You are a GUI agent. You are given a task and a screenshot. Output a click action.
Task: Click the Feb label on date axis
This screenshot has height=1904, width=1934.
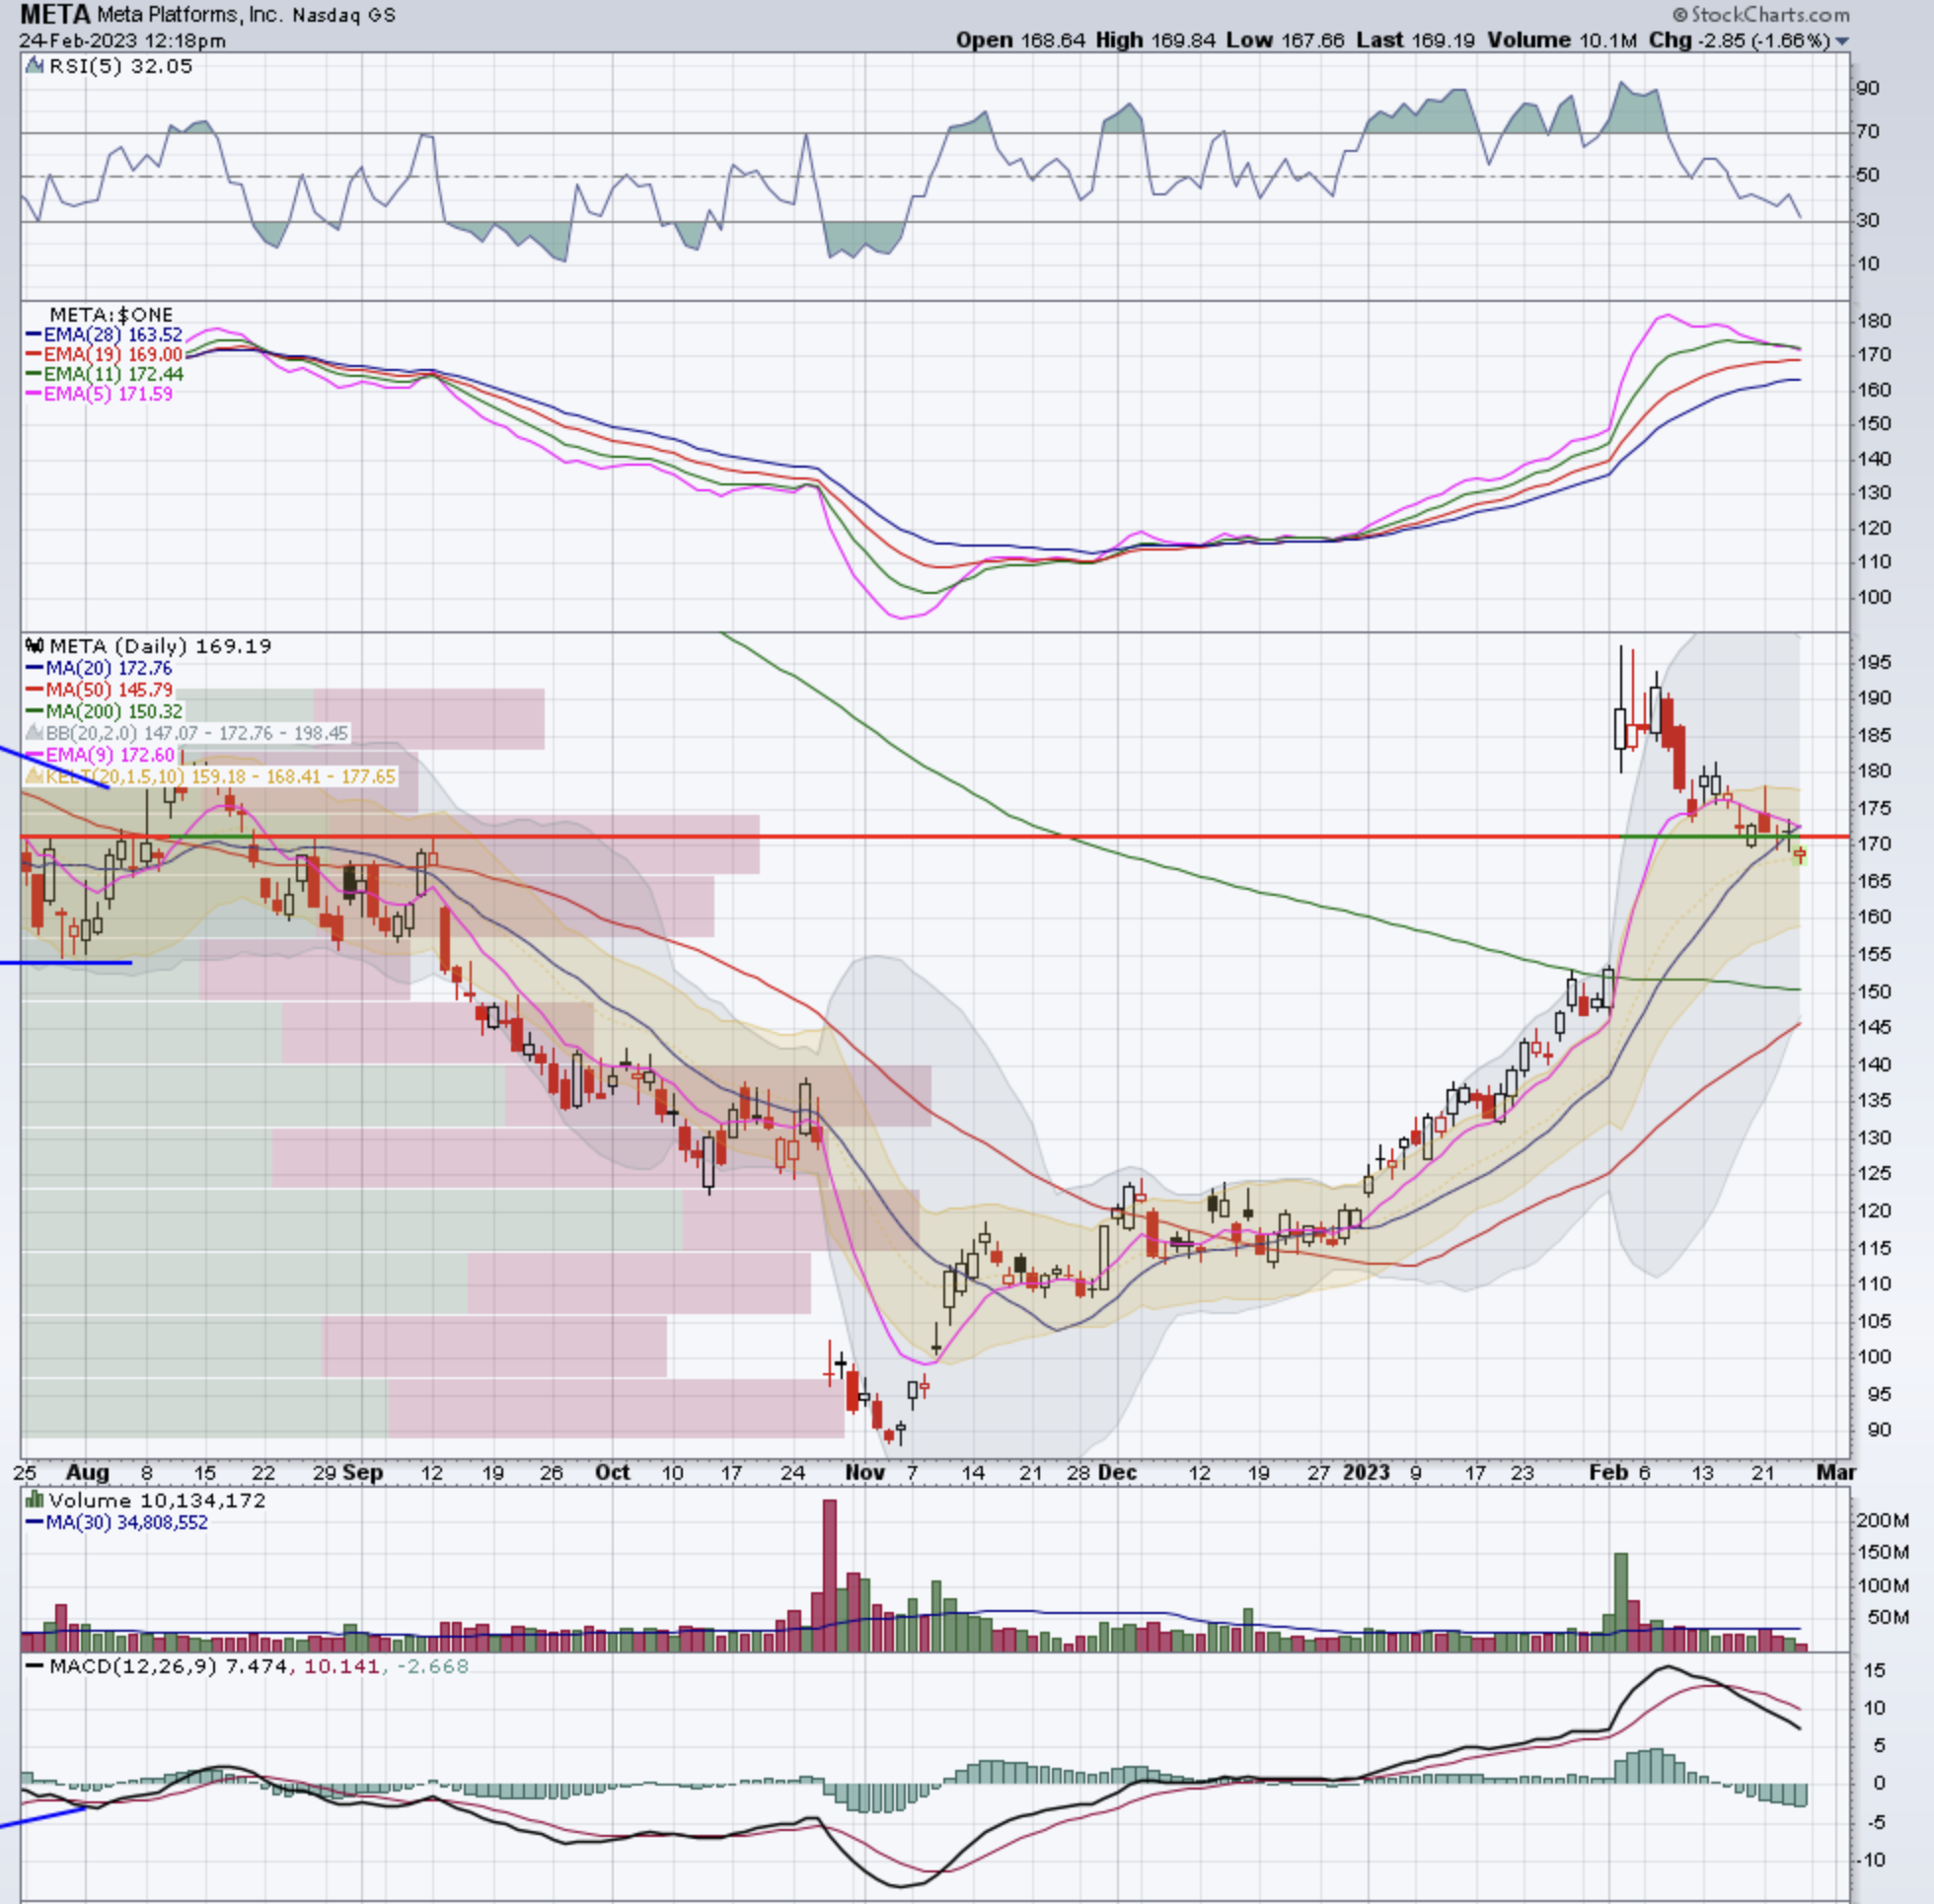tap(1609, 1472)
